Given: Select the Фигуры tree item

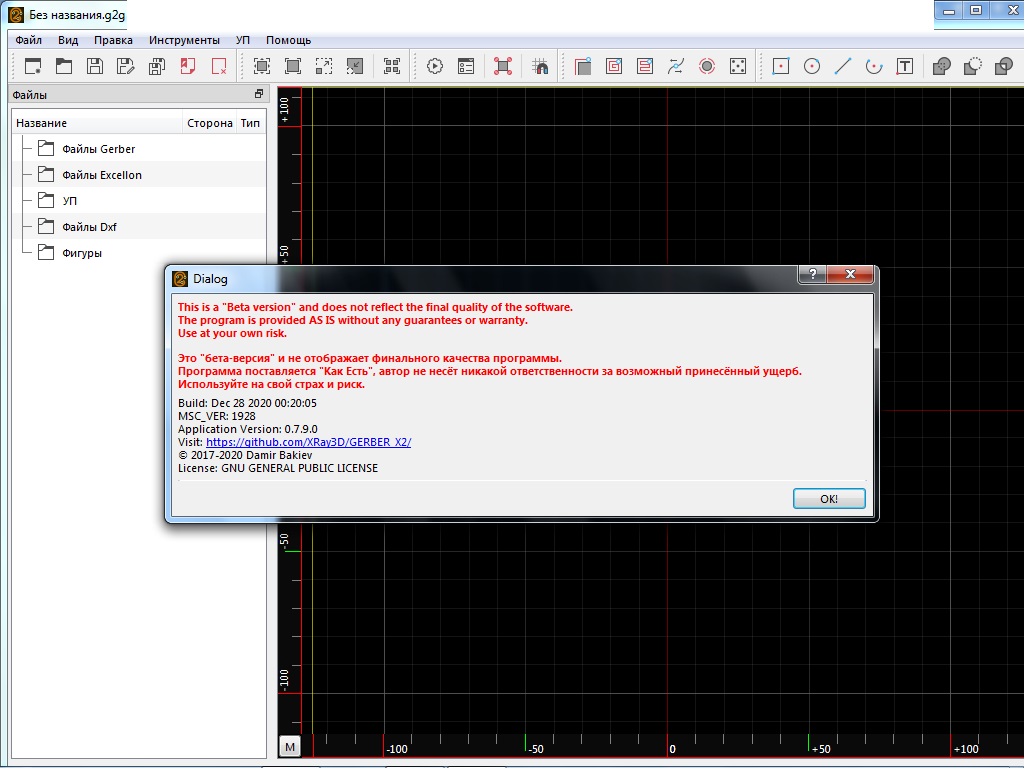Looking at the screenshot, I should [82, 253].
